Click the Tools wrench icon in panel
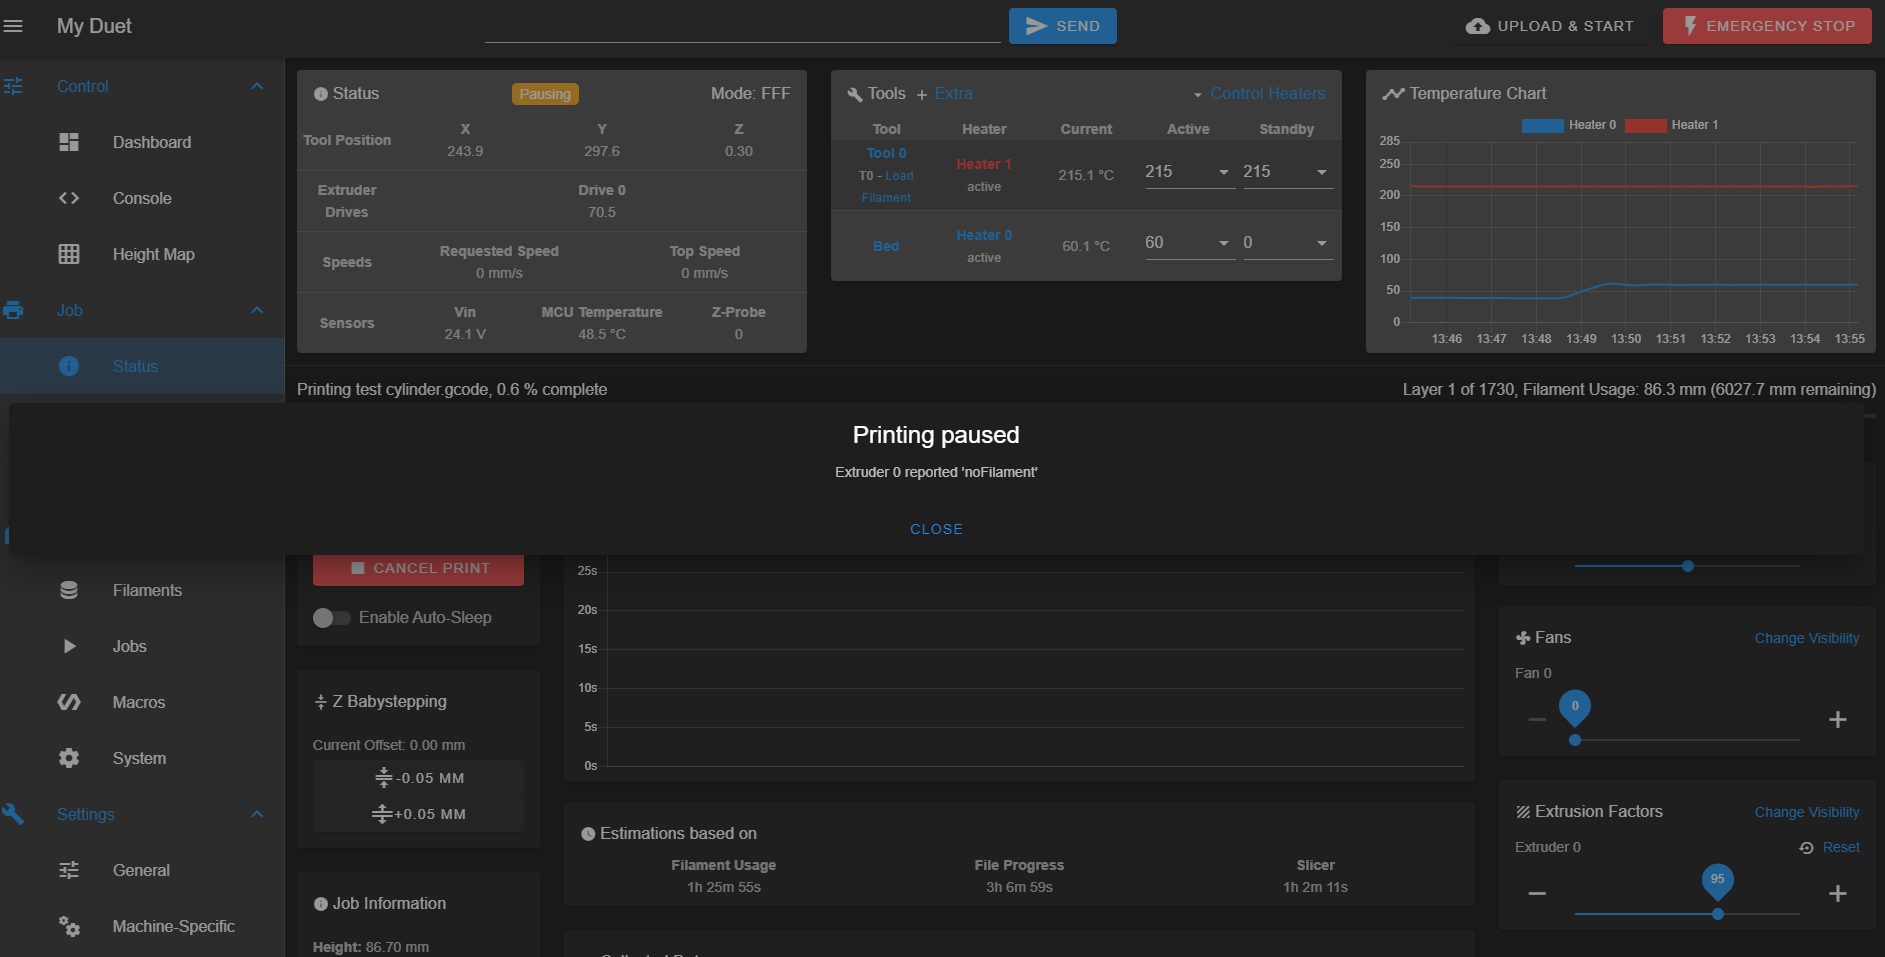This screenshot has height=957, width=1885. pyautogui.click(x=855, y=94)
